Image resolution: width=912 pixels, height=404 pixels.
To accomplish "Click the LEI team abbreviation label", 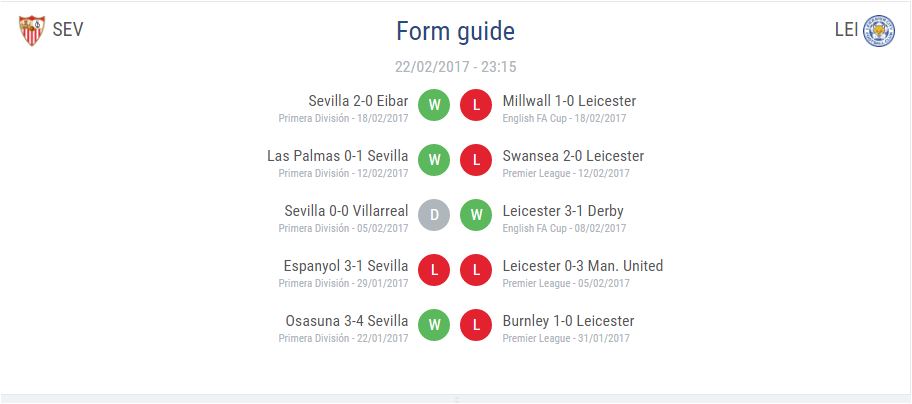I will point(846,30).
